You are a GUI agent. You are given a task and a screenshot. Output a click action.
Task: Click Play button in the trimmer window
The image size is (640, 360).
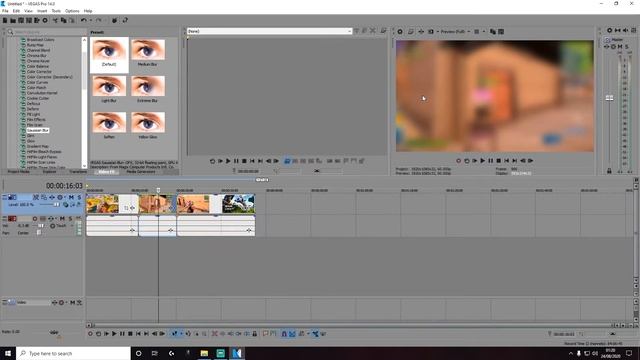[228, 161]
